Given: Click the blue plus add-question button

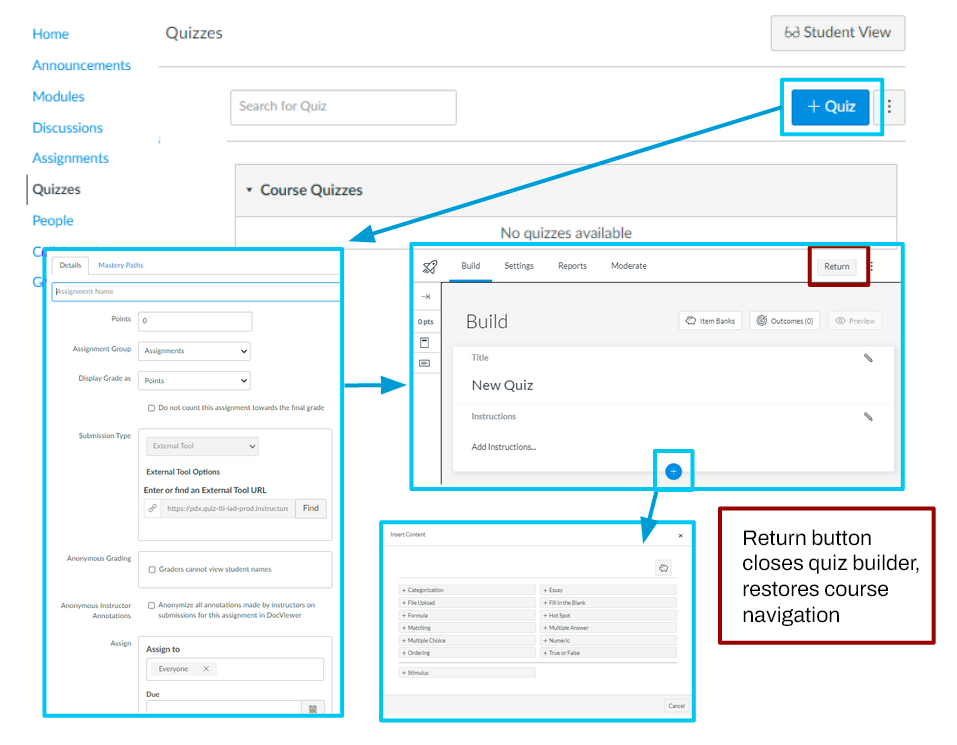Looking at the screenshot, I should click(x=673, y=471).
